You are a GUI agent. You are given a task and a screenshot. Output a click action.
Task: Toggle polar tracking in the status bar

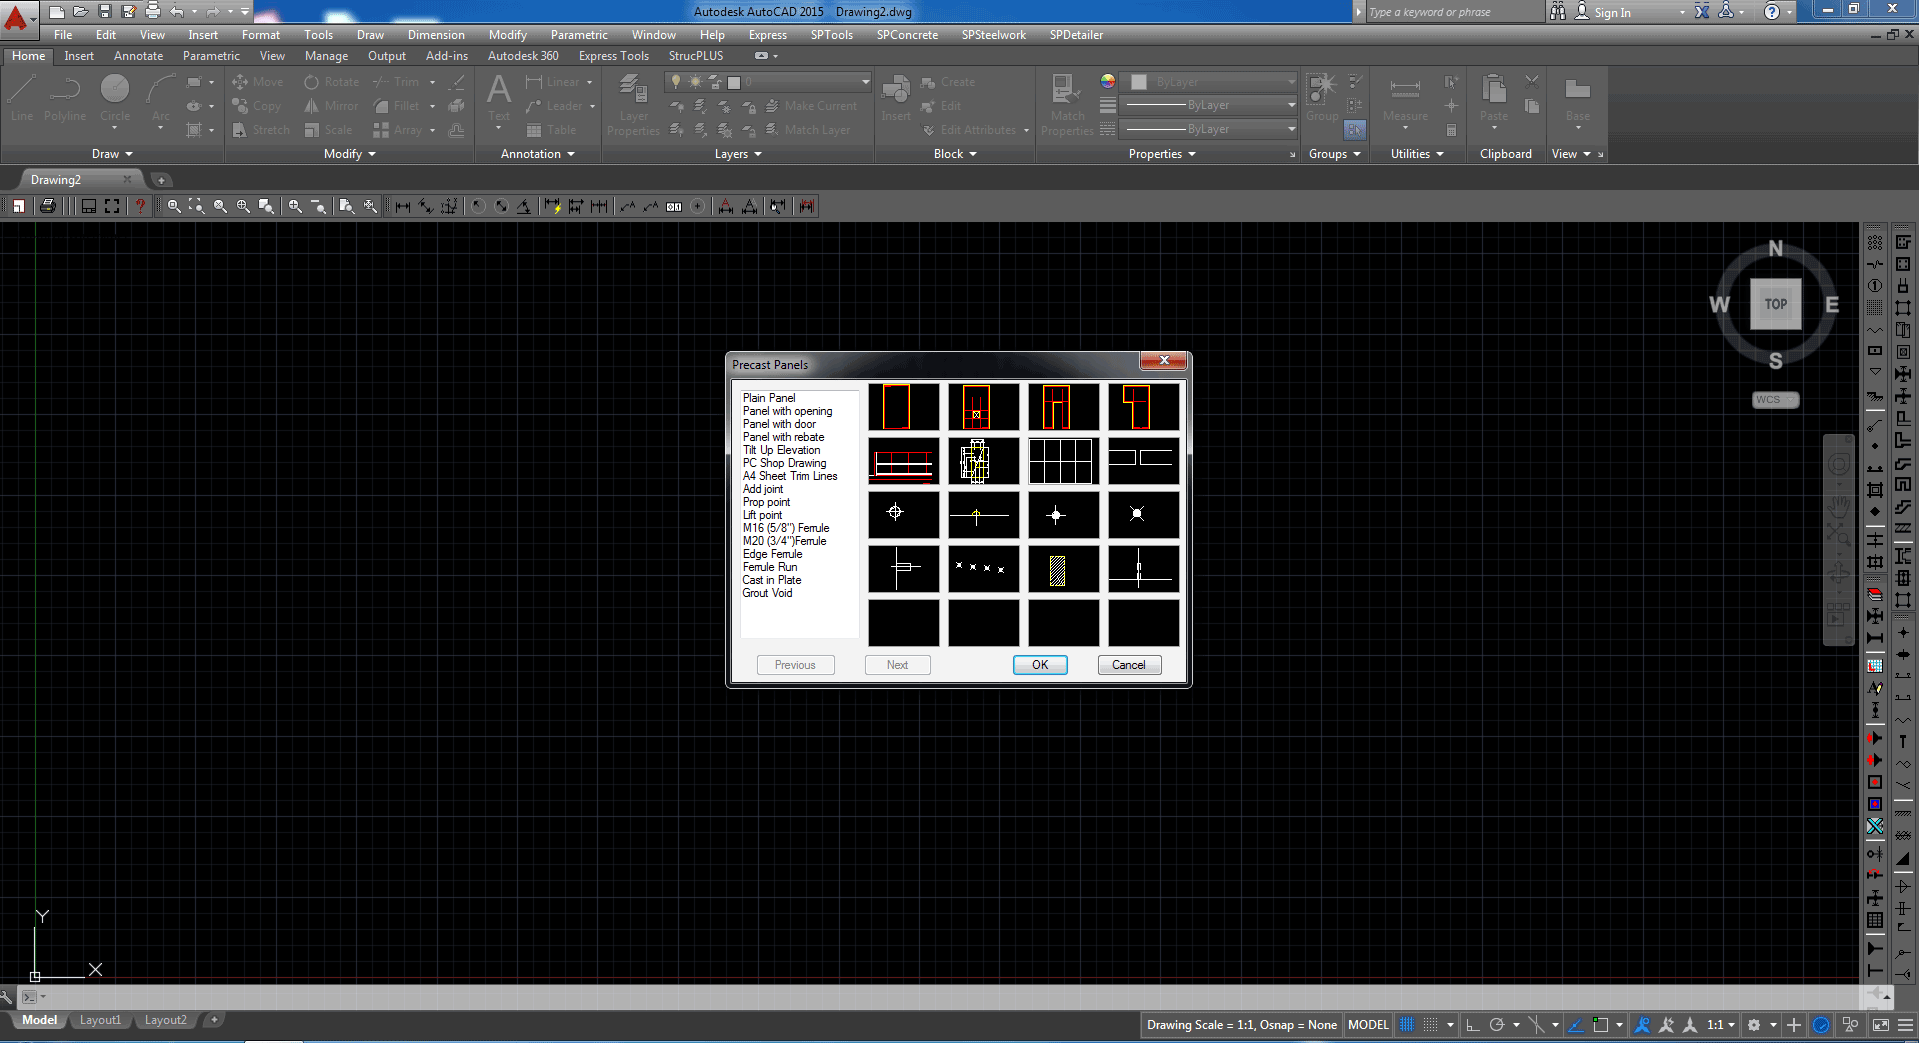click(x=1497, y=1025)
